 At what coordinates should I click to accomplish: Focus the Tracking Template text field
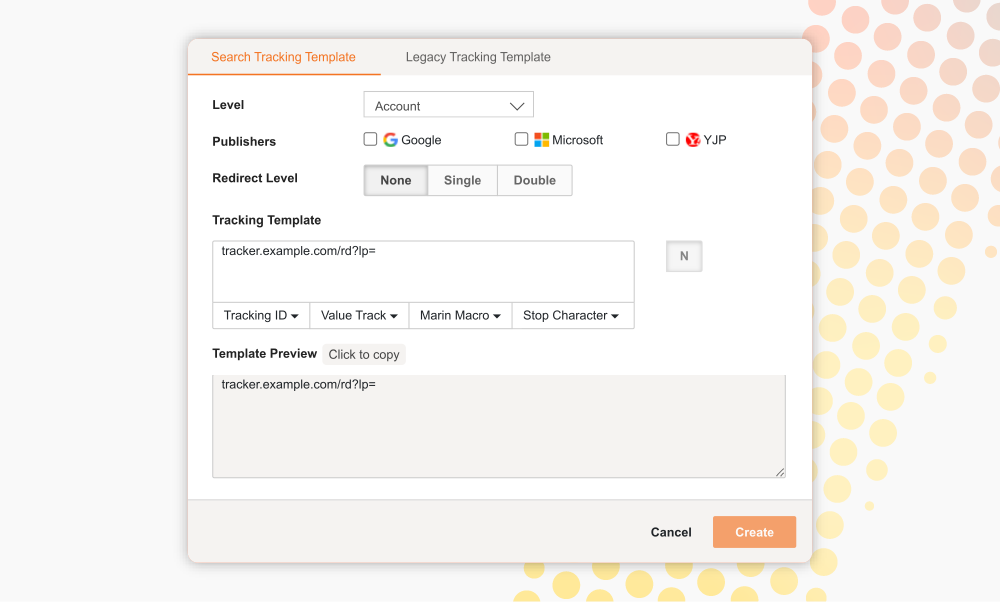tap(423, 271)
